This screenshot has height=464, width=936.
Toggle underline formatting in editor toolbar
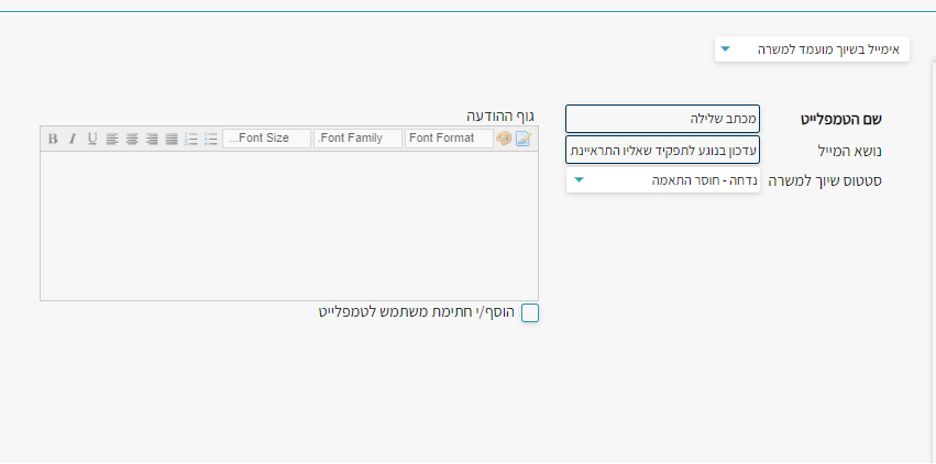coord(92,138)
